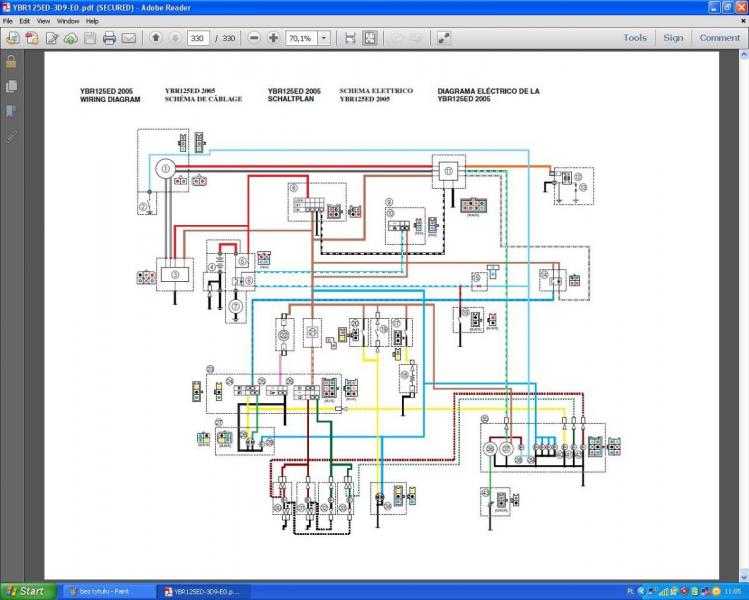
Task: Toggle fit-to-width scrolling mode
Action: tap(350, 38)
